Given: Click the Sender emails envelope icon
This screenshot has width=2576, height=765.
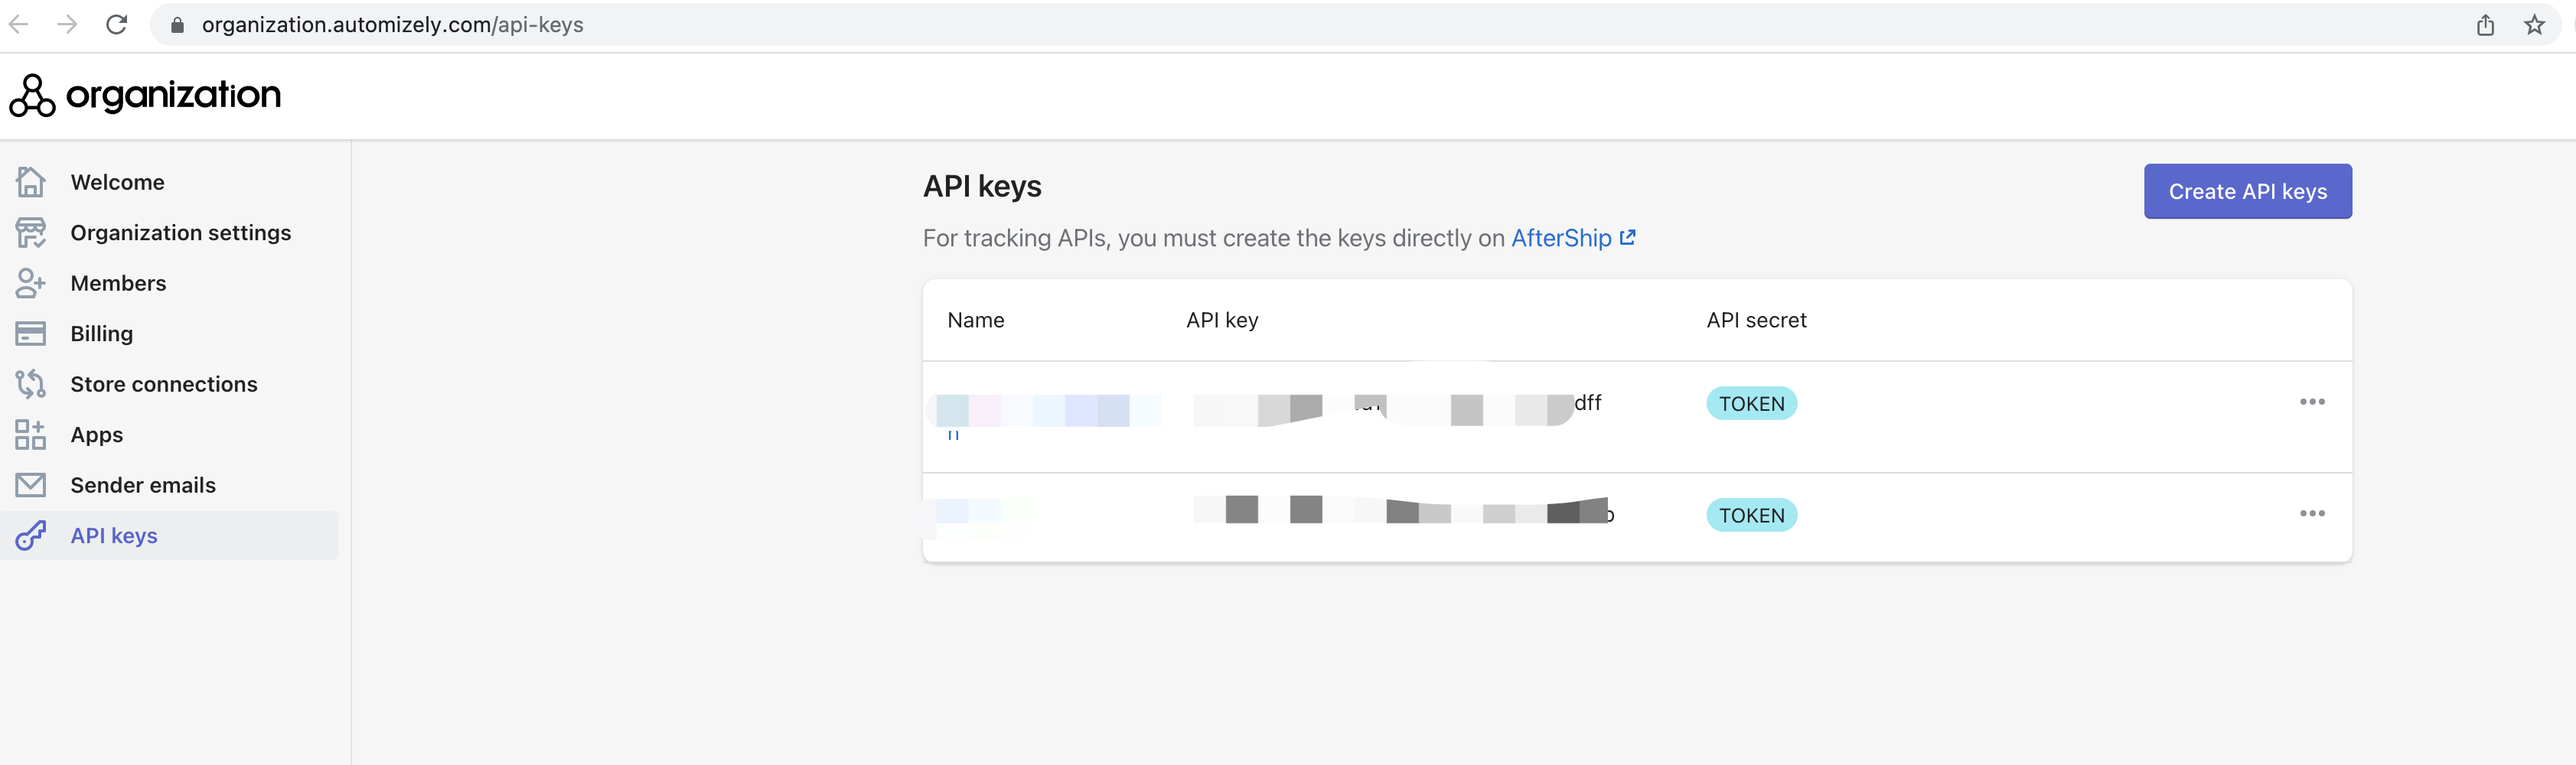Looking at the screenshot, I should 30,485.
